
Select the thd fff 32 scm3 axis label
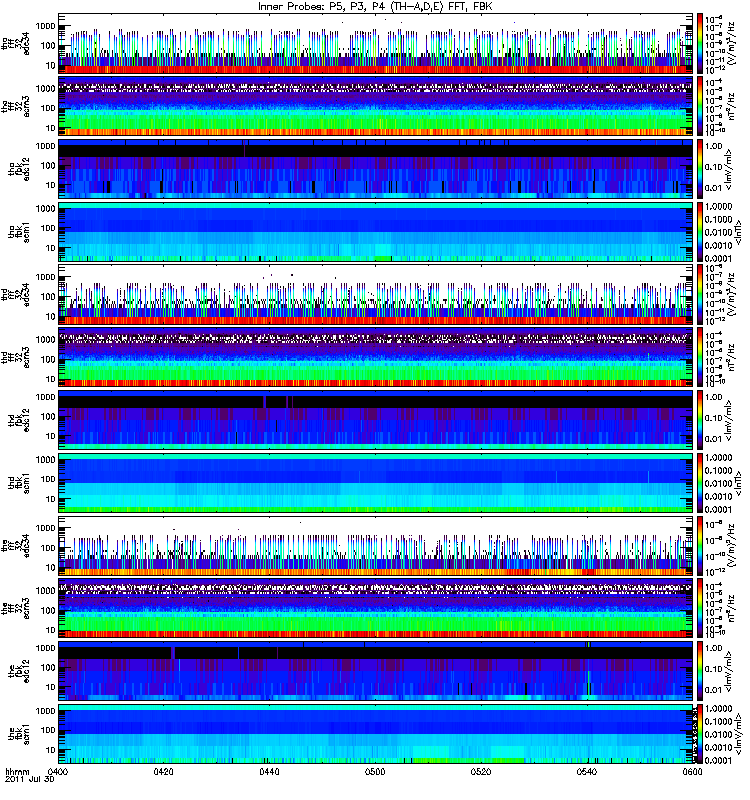(x=16, y=357)
